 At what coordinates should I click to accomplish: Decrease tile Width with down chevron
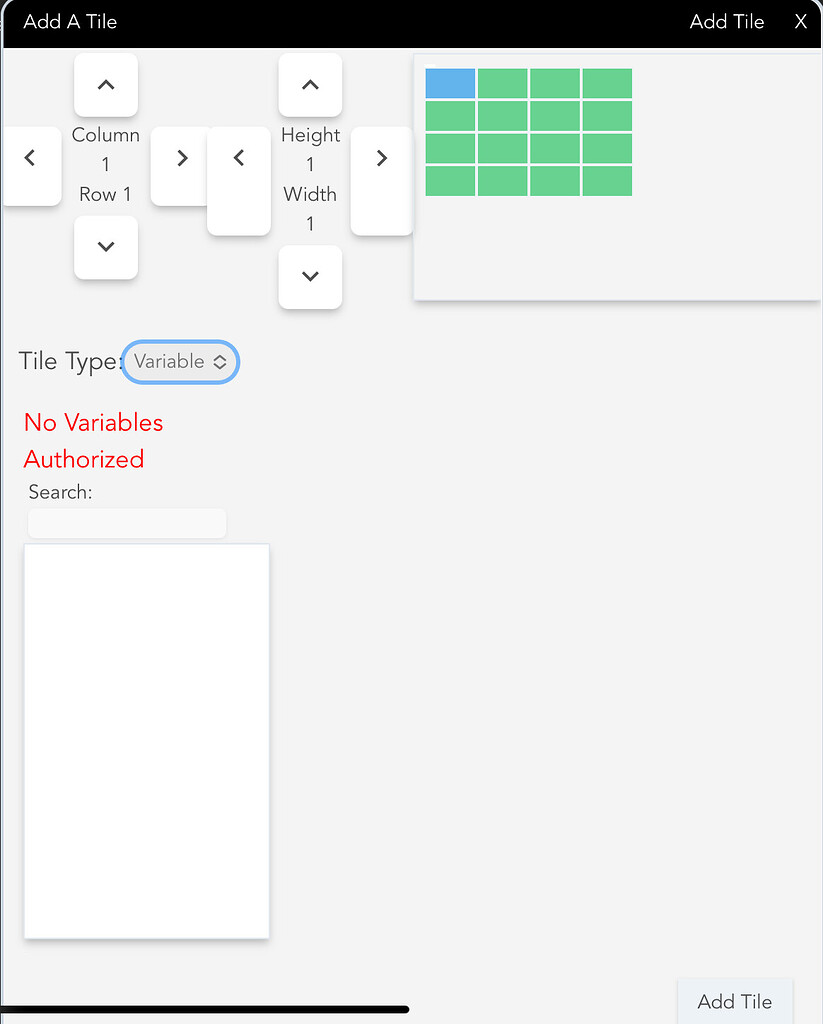[310, 277]
